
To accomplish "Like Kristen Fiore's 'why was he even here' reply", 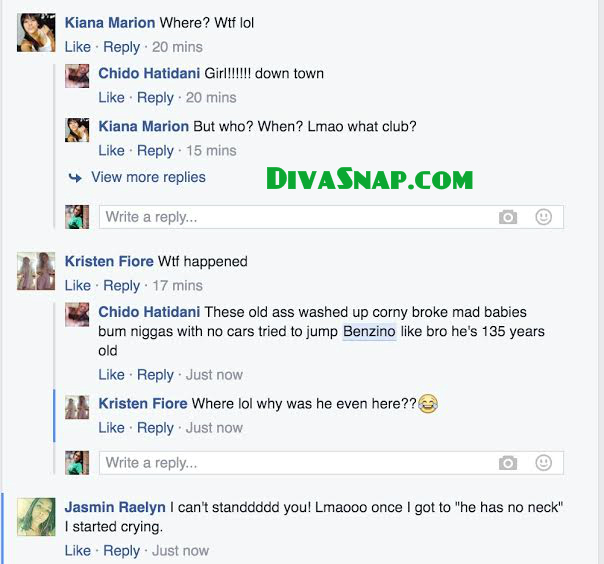I will click(112, 428).
